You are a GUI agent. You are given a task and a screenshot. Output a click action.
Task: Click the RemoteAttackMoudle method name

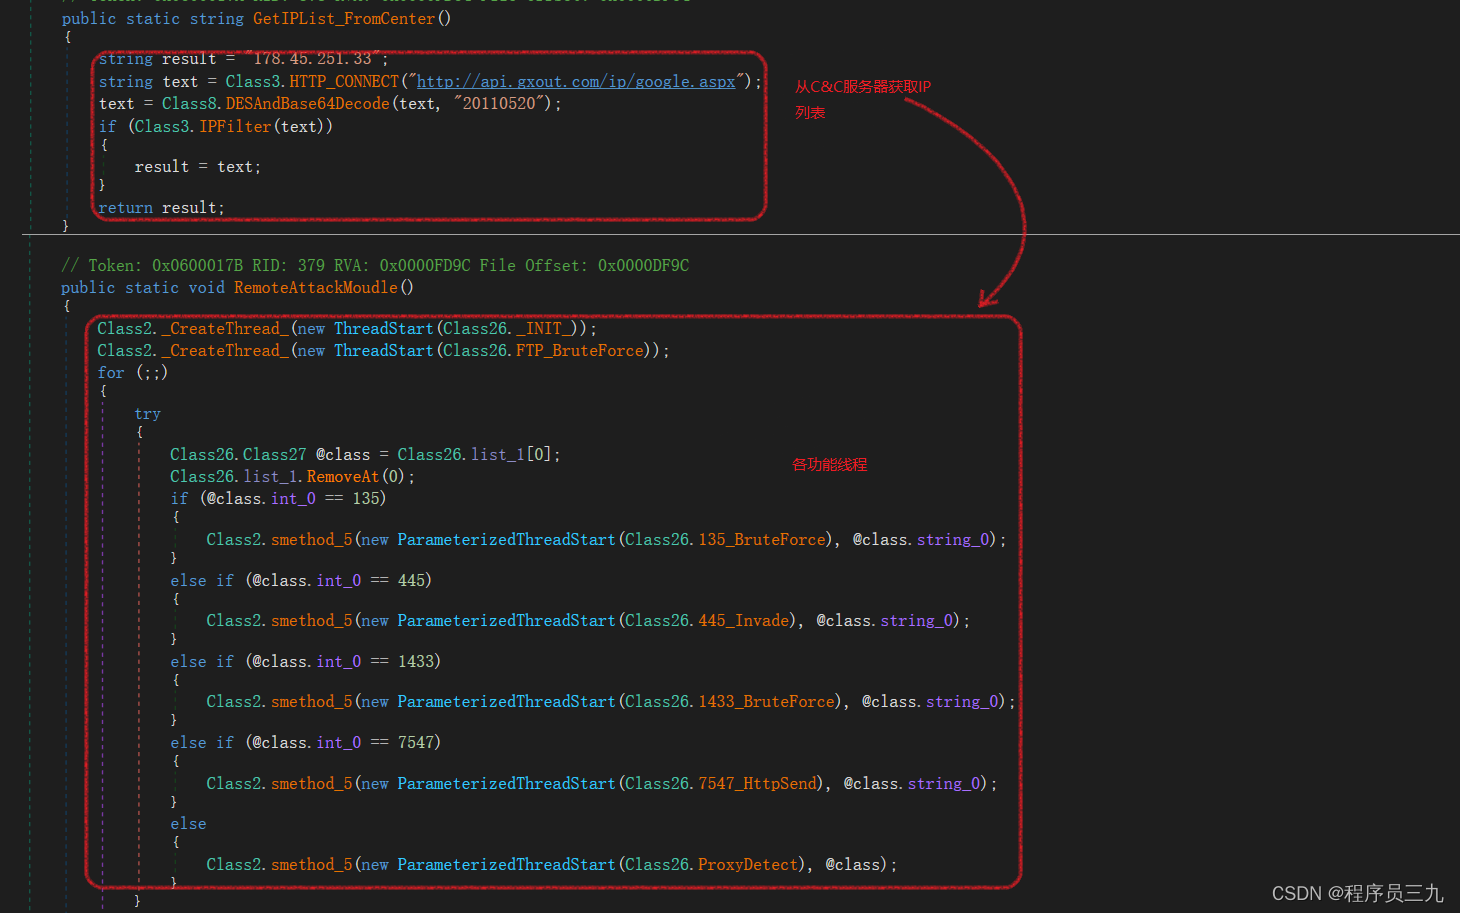(x=316, y=288)
